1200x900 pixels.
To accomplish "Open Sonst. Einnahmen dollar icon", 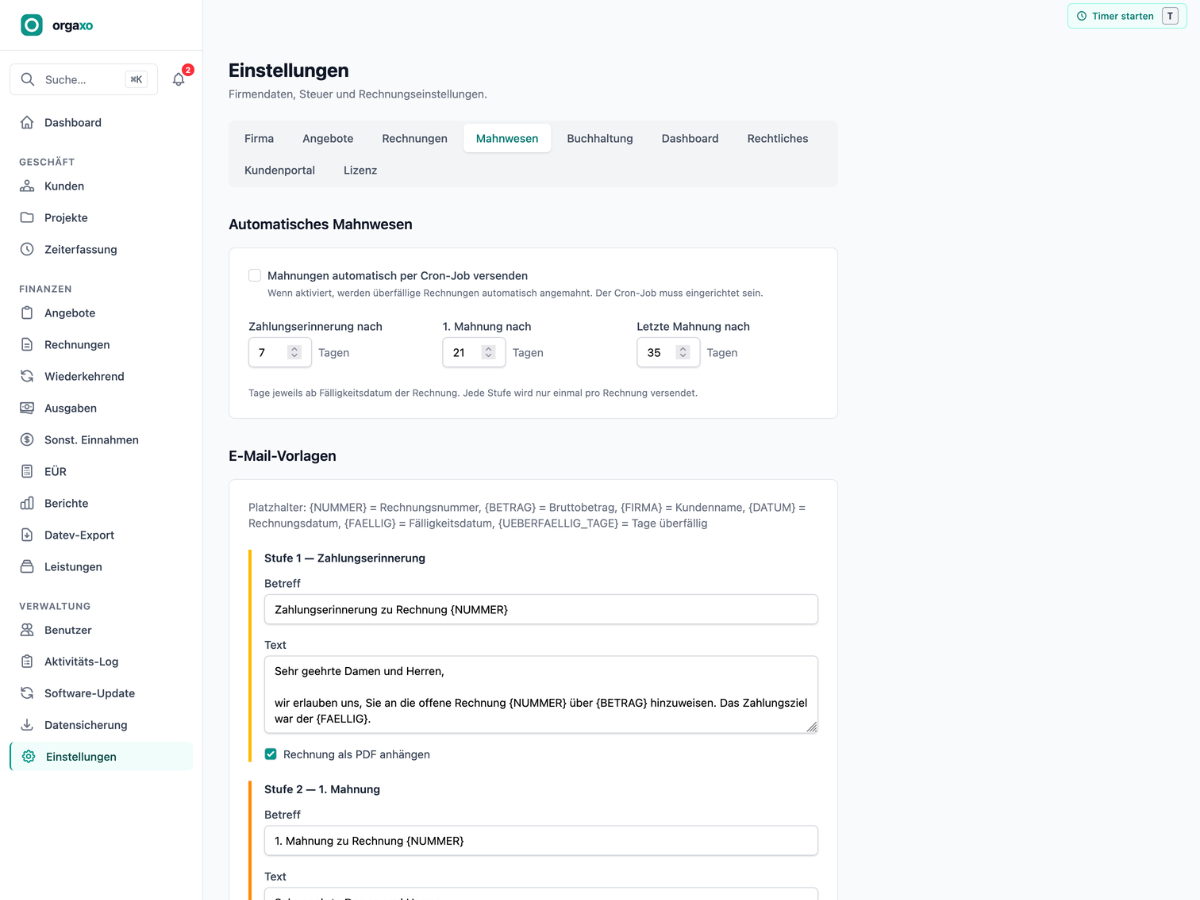I will click(27, 440).
